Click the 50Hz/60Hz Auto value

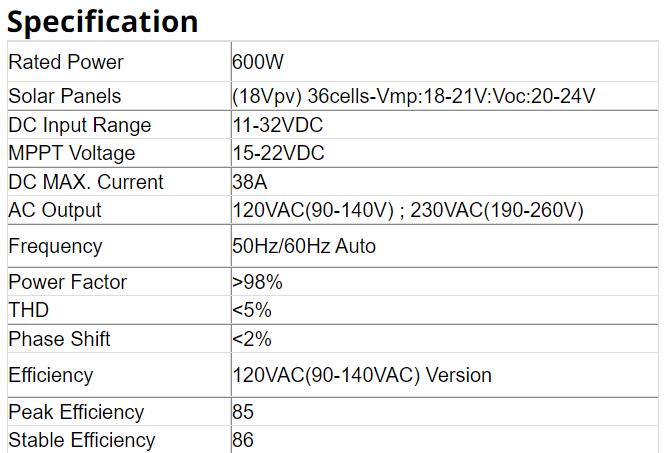coord(304,246)
